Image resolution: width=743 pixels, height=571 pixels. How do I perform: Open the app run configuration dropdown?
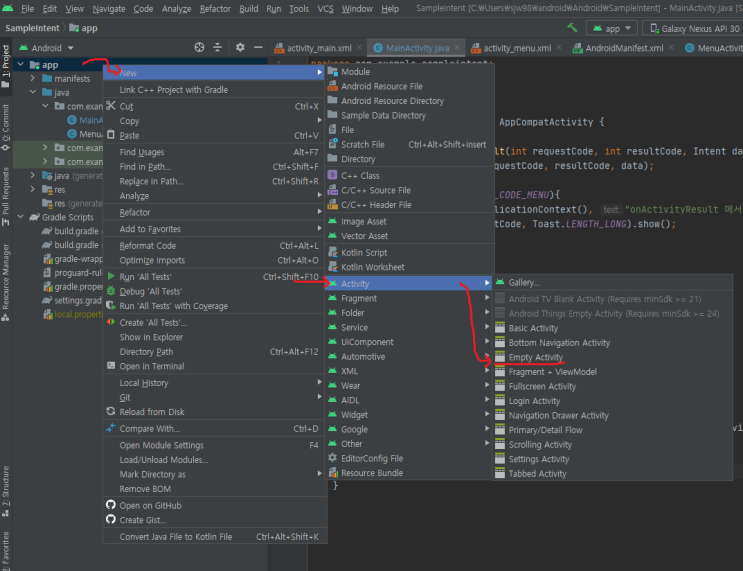coord(612,28)
